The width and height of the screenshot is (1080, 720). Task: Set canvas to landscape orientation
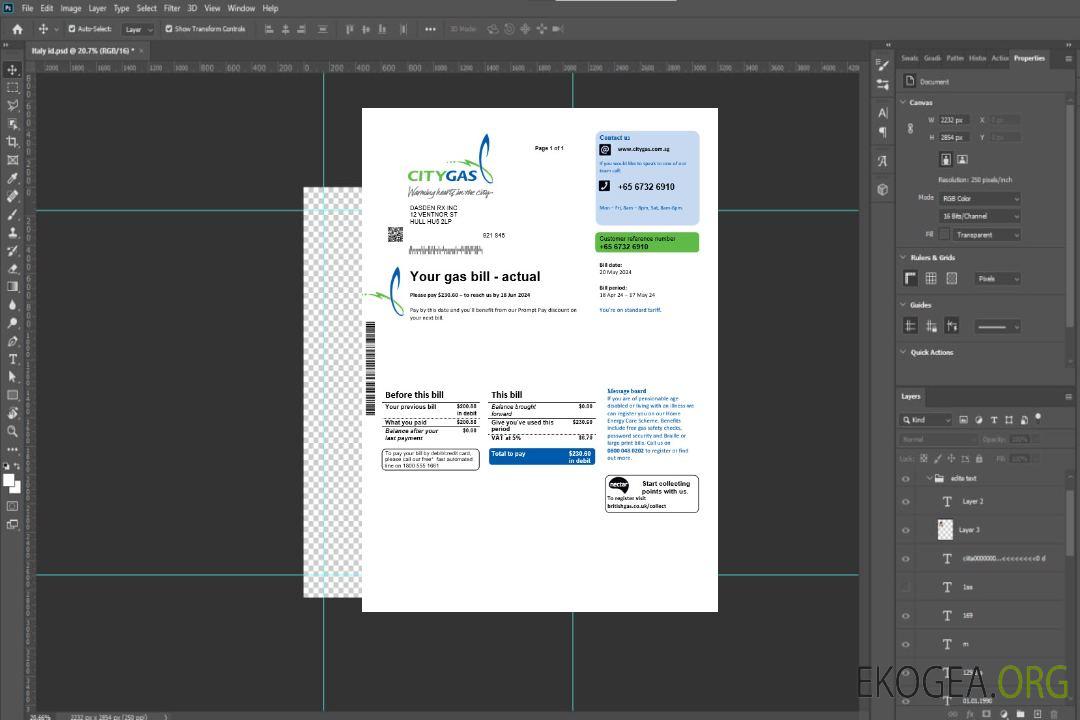(x=962, y=159)
